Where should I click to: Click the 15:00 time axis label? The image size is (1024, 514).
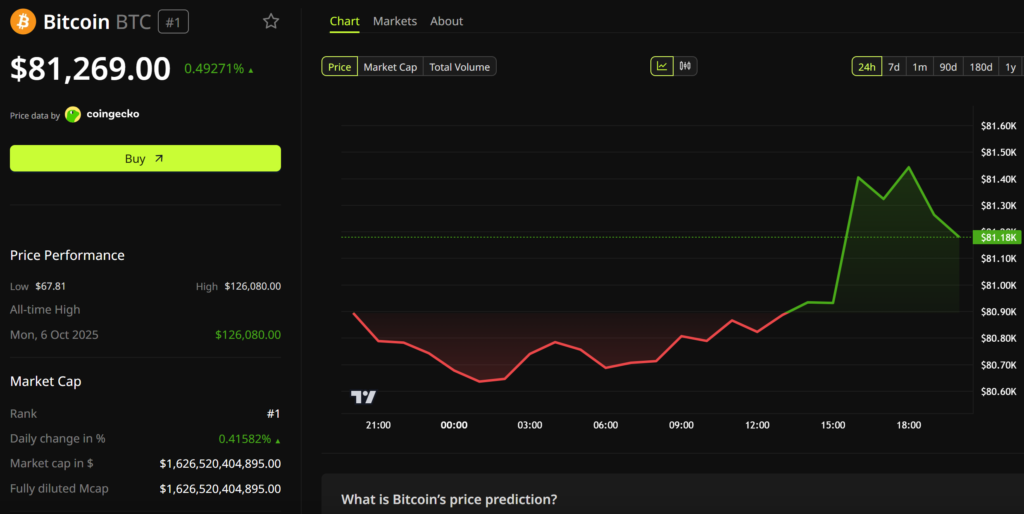[833, 425]
